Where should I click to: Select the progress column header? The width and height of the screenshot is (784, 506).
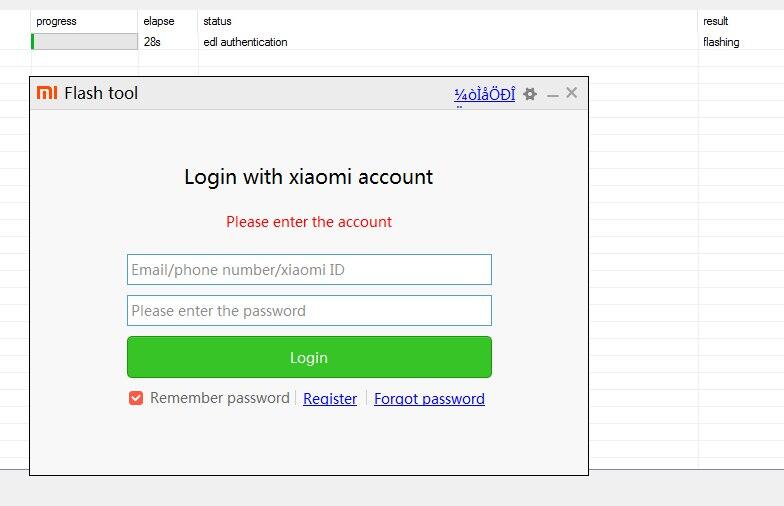coord(56,21)
